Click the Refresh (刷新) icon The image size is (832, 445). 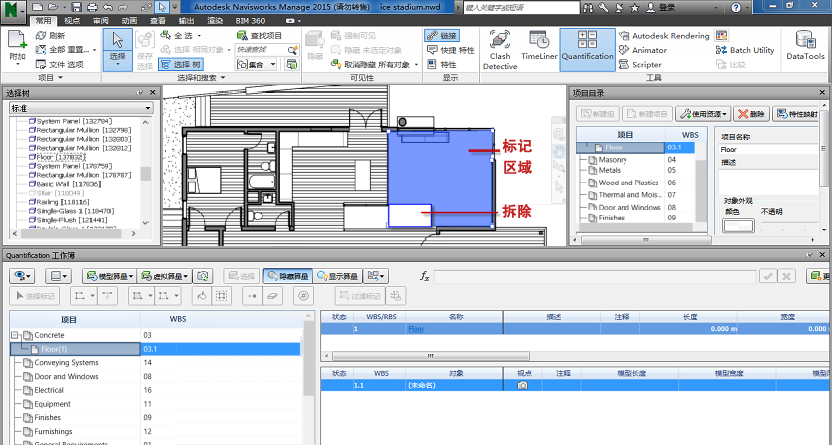tap(41, 36)
